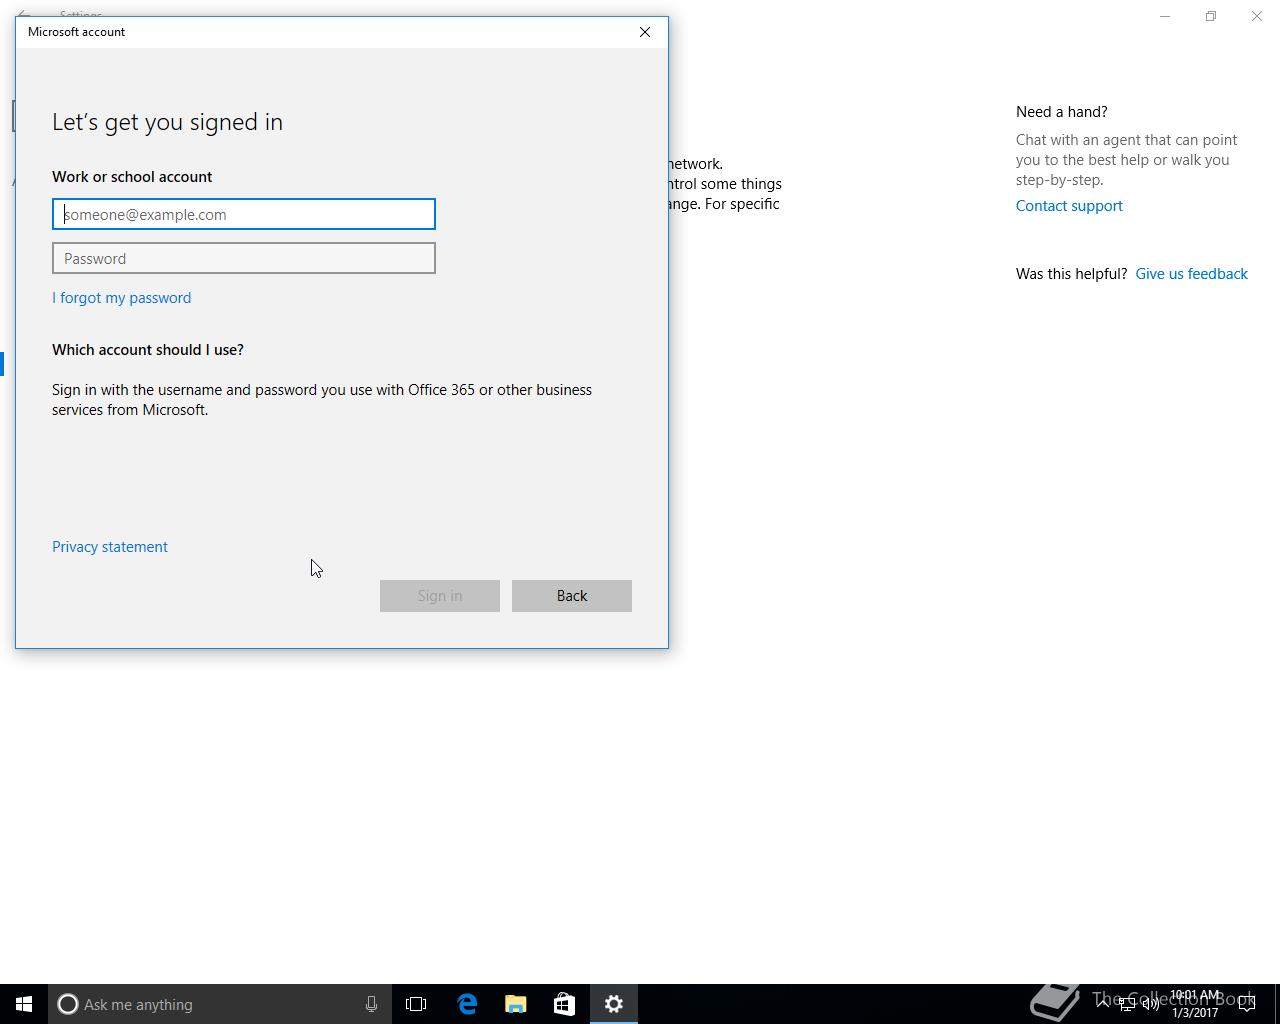Open the Action Center notifications icon
Image resolution: width=1280 pixels, height=1024 pixels.
click(1247, 1004)
